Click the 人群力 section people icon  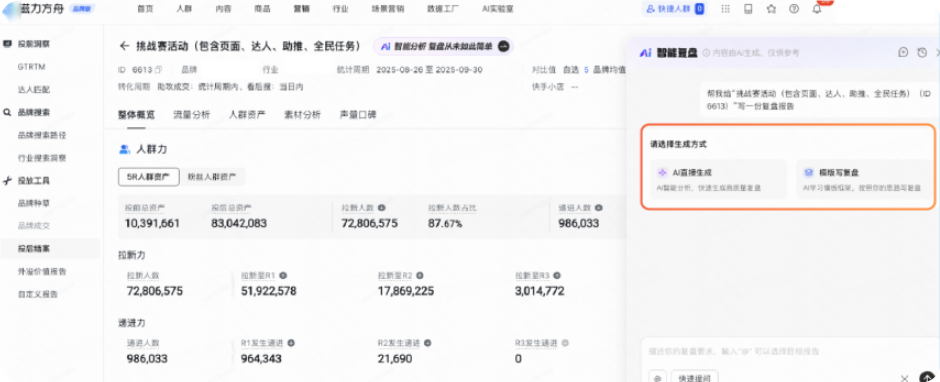pos(125,149)
